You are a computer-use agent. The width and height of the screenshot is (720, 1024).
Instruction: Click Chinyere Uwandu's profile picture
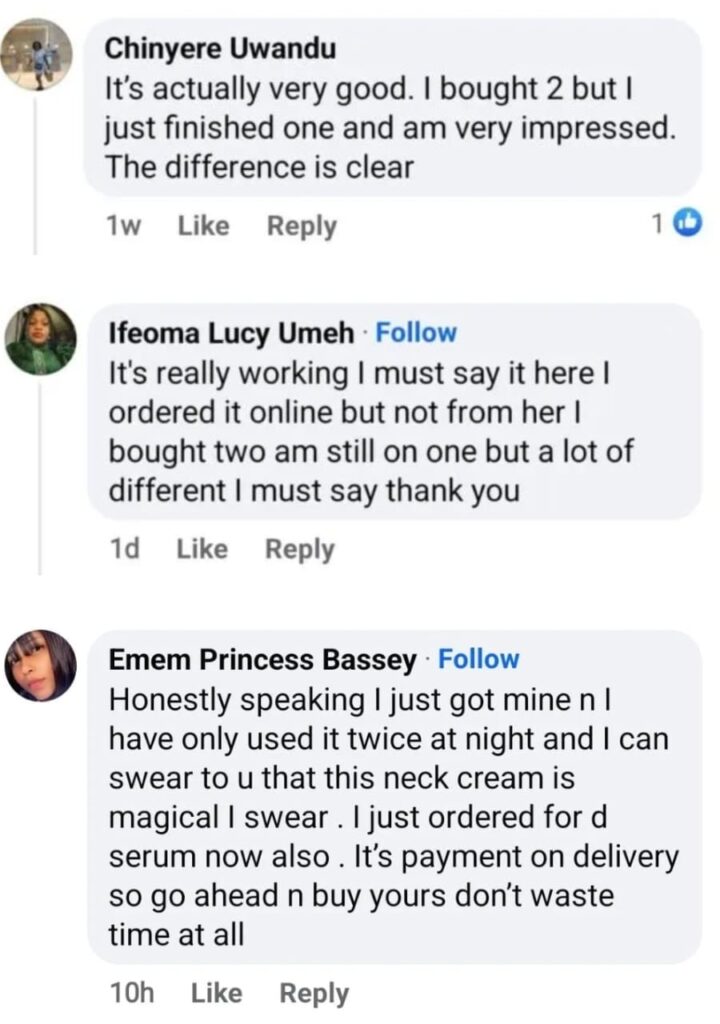(x=36, y=55)
